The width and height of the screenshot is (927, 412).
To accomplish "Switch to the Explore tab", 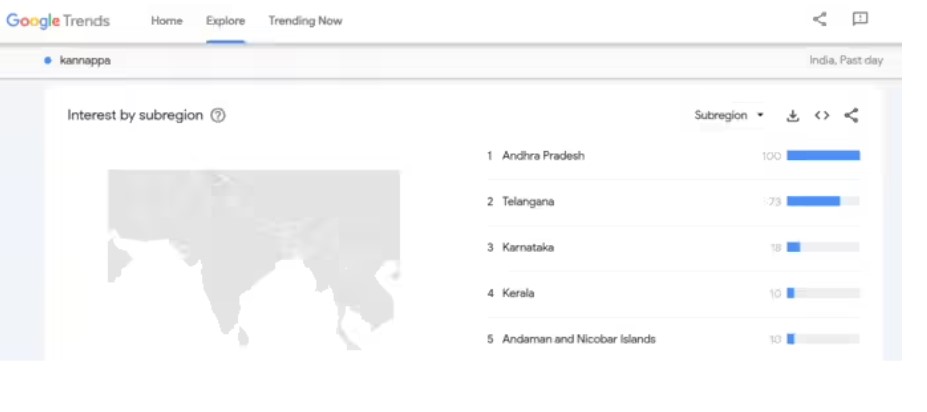I will tap(225, 21).
